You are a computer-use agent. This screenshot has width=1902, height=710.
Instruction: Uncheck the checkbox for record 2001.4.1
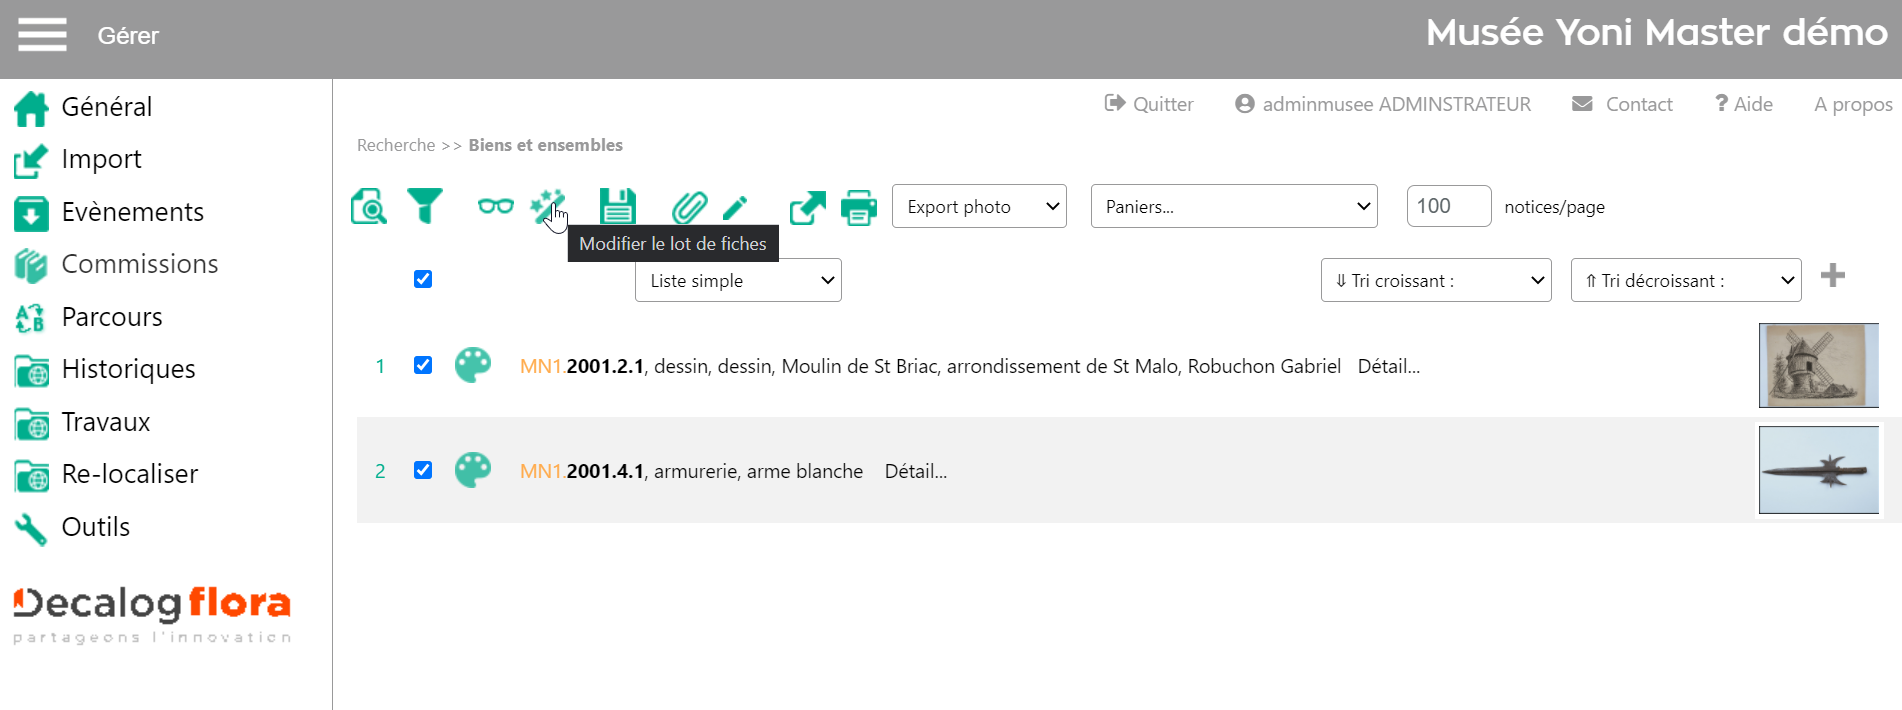coord(423,470)
